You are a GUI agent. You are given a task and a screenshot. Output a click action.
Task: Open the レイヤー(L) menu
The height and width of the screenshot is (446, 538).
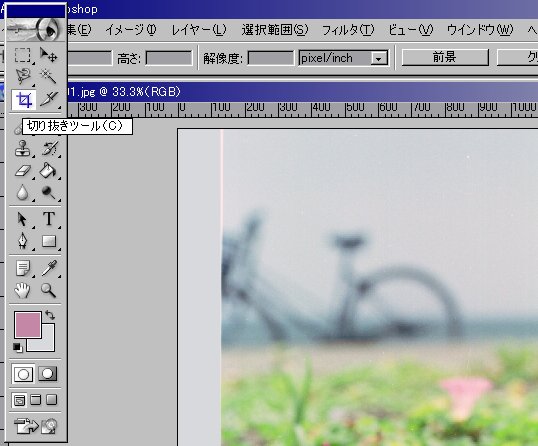(x=199, y=30)
